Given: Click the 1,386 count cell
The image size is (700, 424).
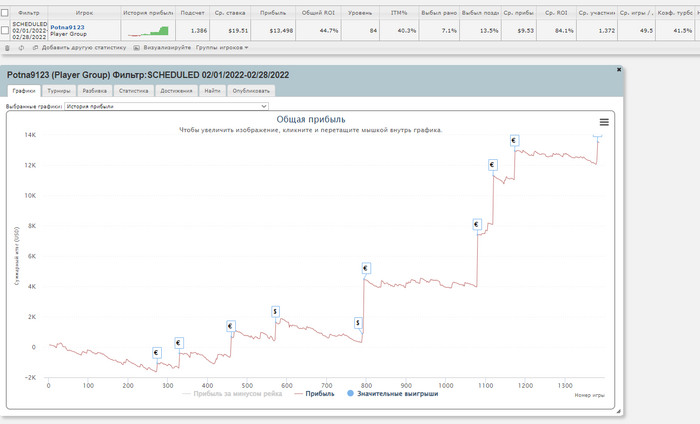Looking at the screenshot, I should (192, 31).
